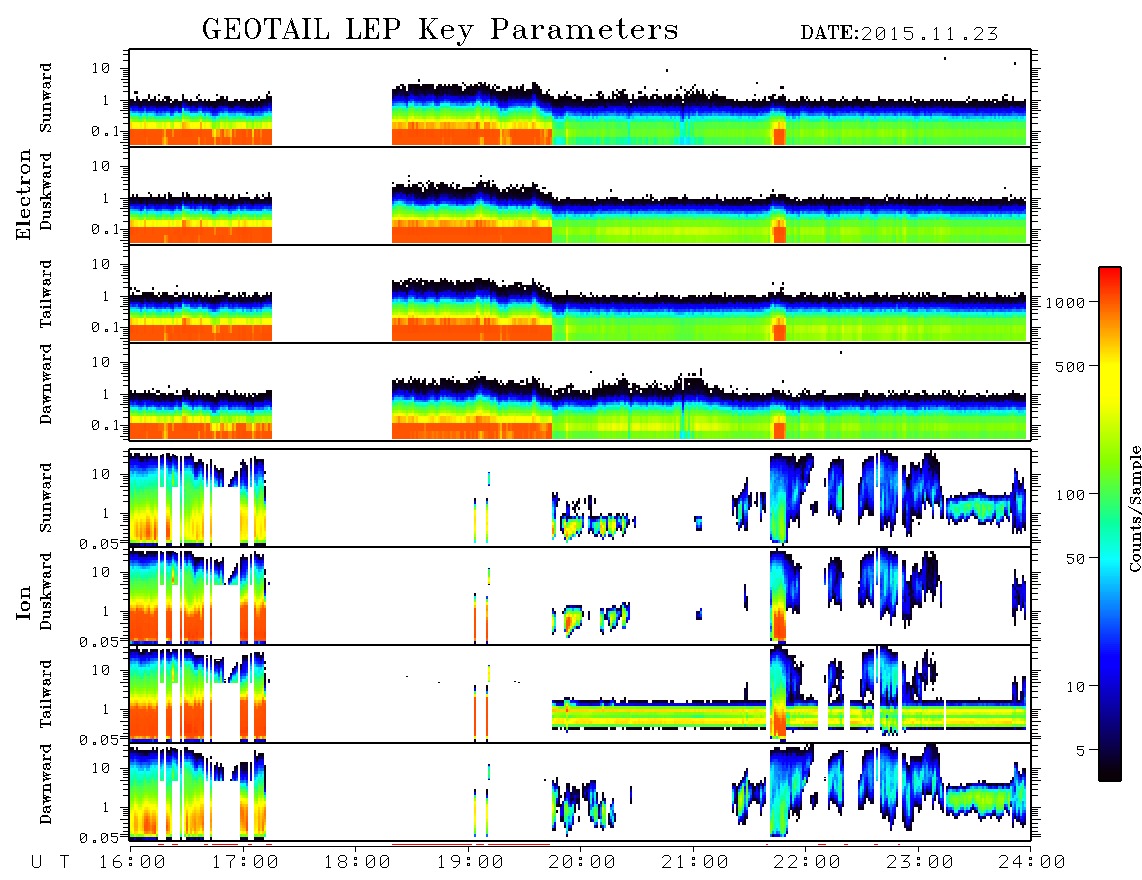
Task: Click the Ion Dawnward spectrogram panel
Action: [580, 792]
